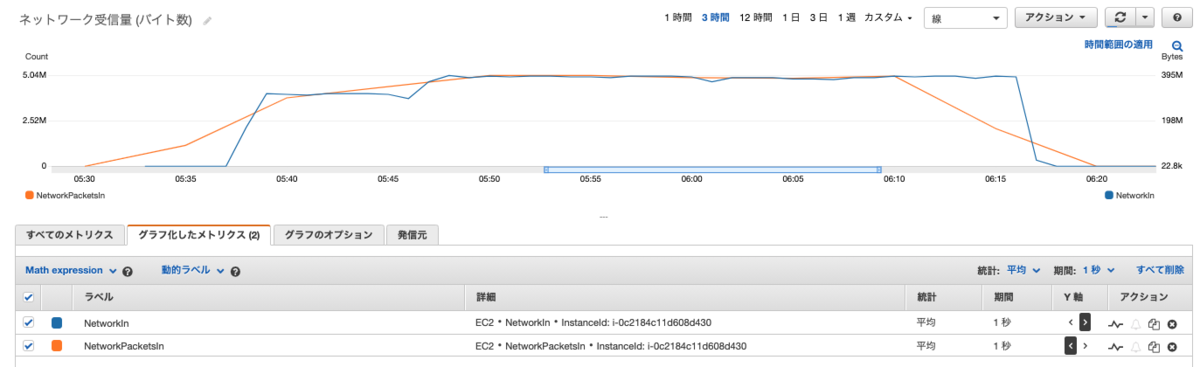Click the NetworkPacketsIn label cell

(x=123, y=345)
